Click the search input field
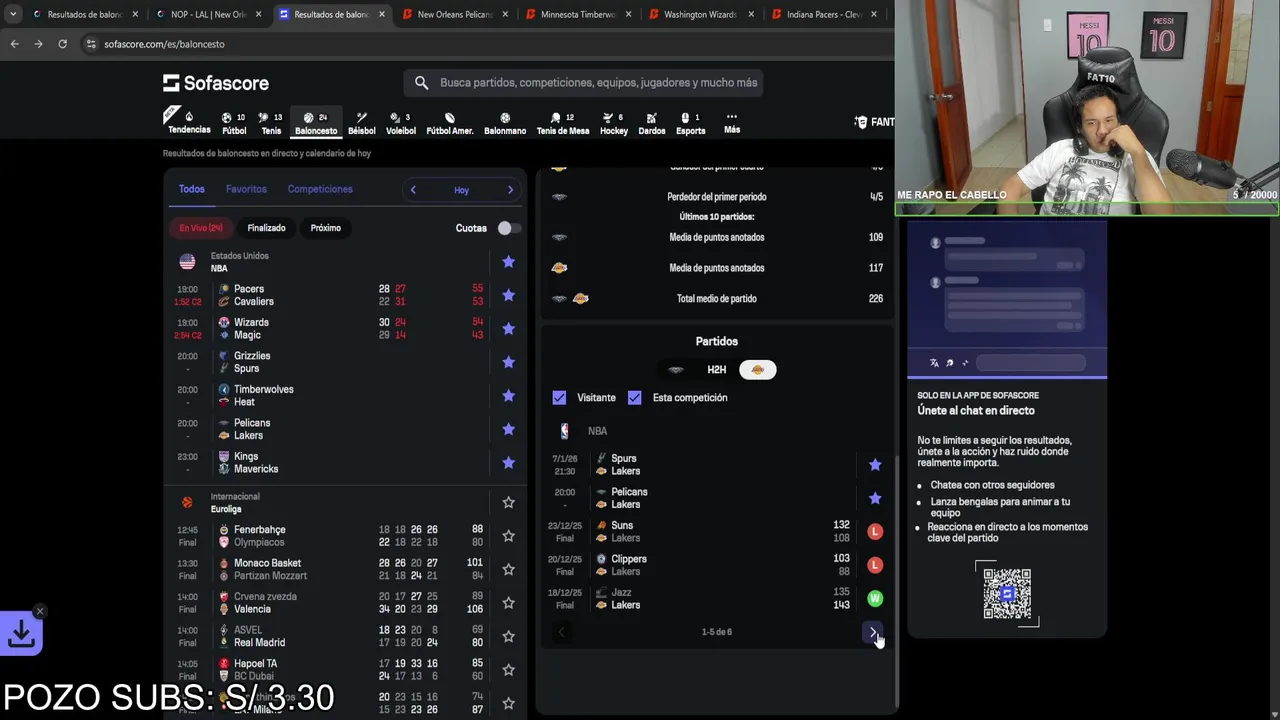Image resolution: width=1280 pixels, height=720 pixels. (x=584, y=83)
